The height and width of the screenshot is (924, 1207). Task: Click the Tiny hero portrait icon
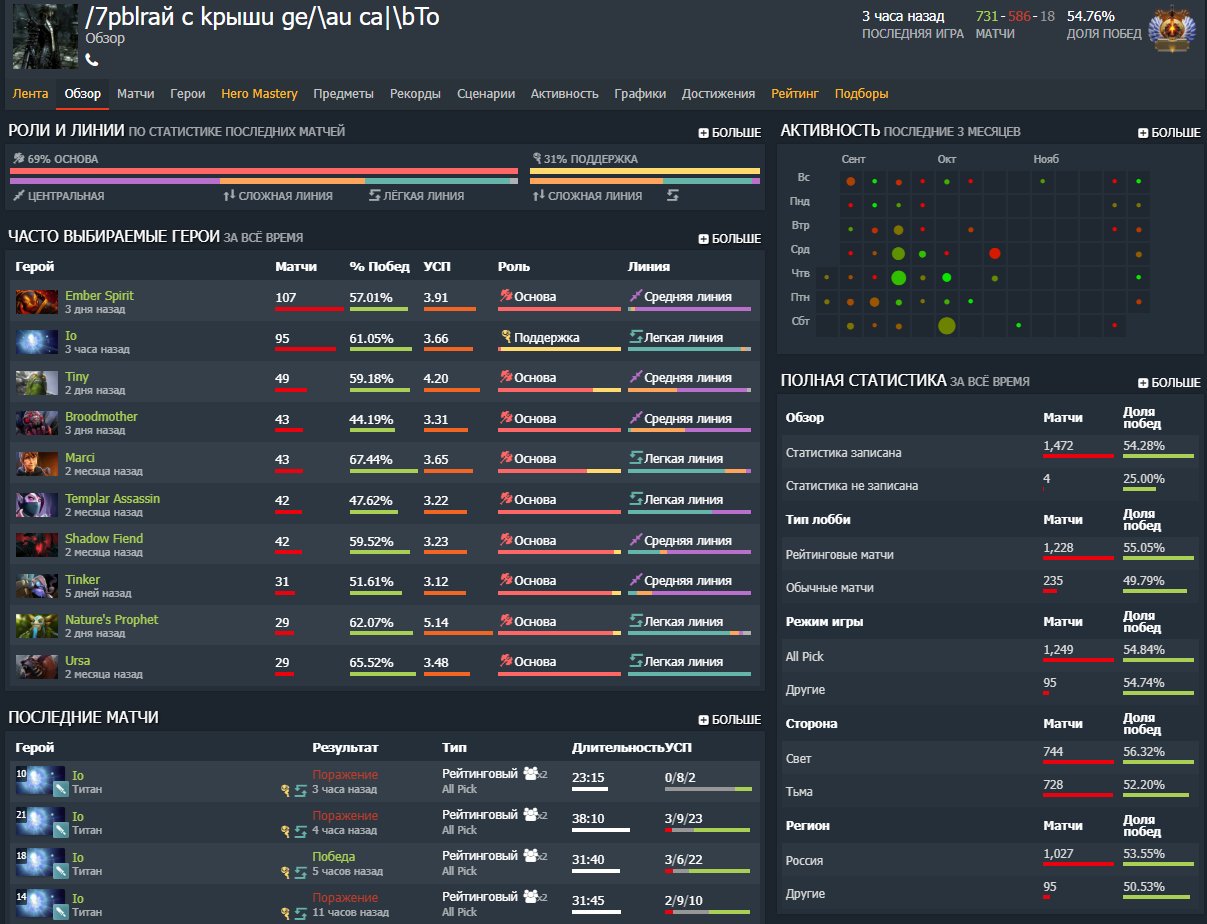[x=37, y=383]
